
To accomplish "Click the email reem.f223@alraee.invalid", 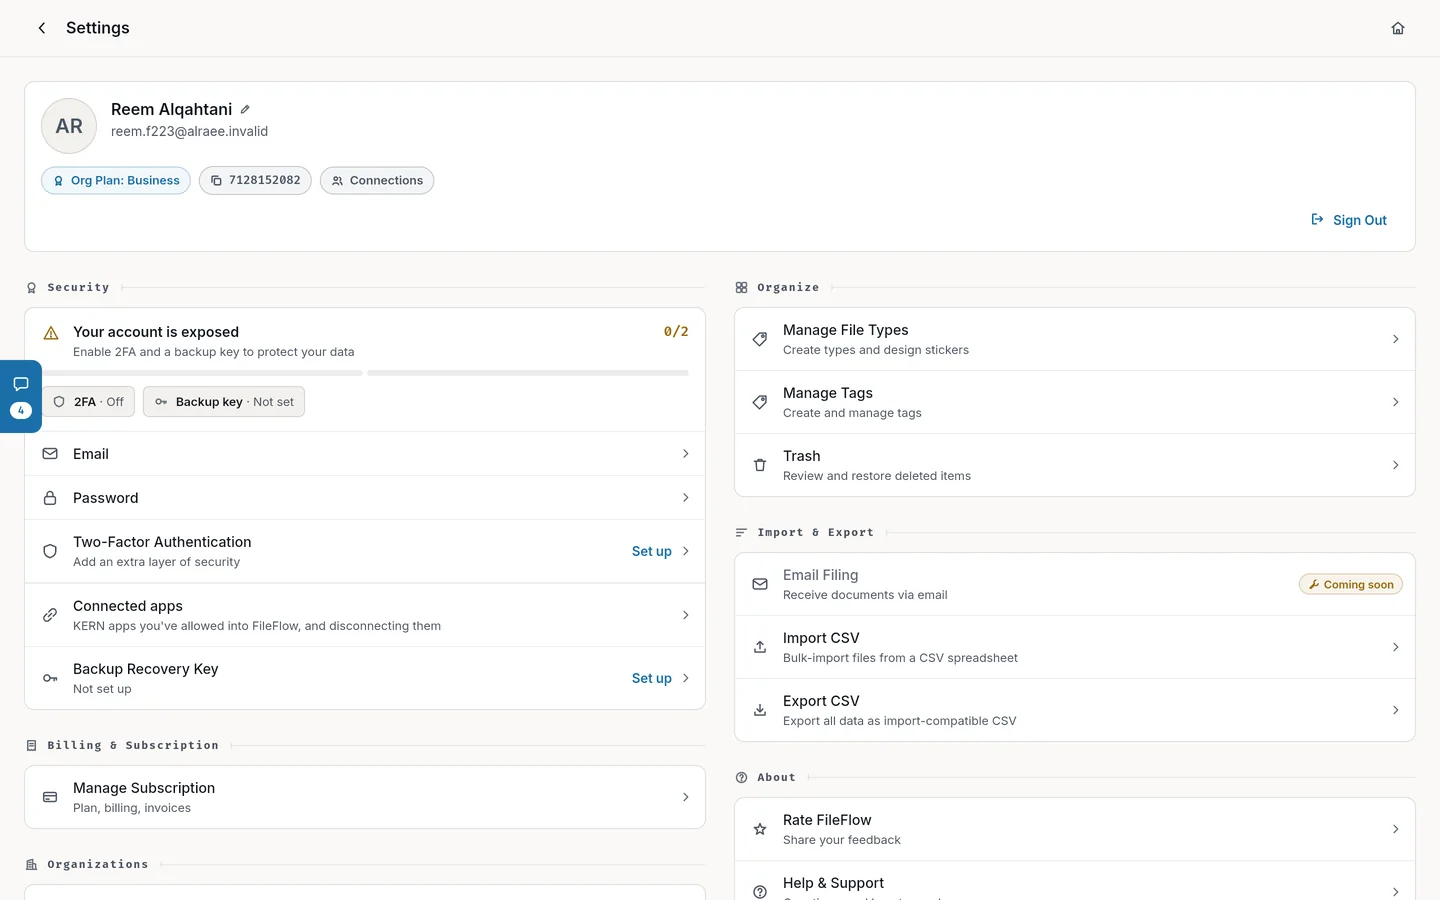I will click(189, 132).
